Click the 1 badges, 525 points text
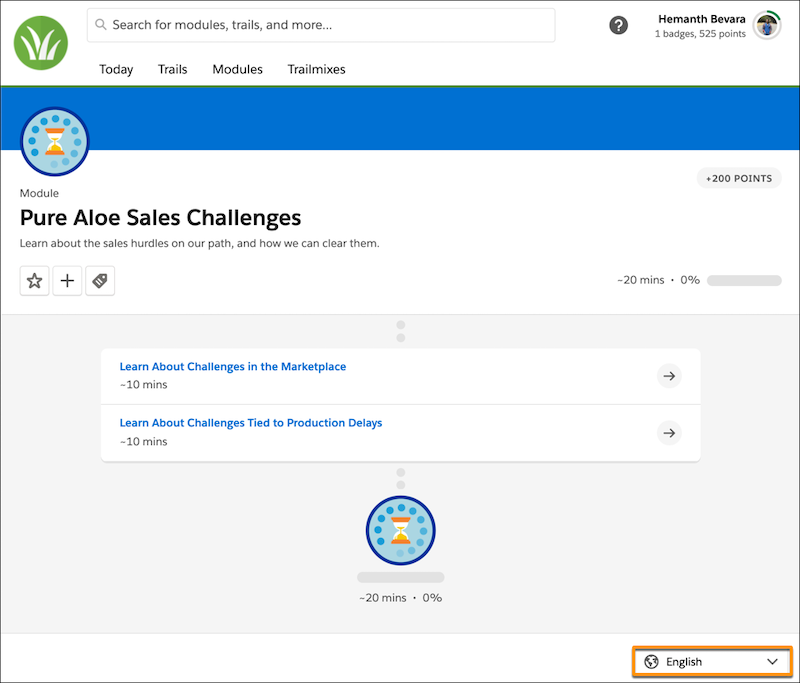The height and width of the screenshot is (683, 800). pos(700,34)
